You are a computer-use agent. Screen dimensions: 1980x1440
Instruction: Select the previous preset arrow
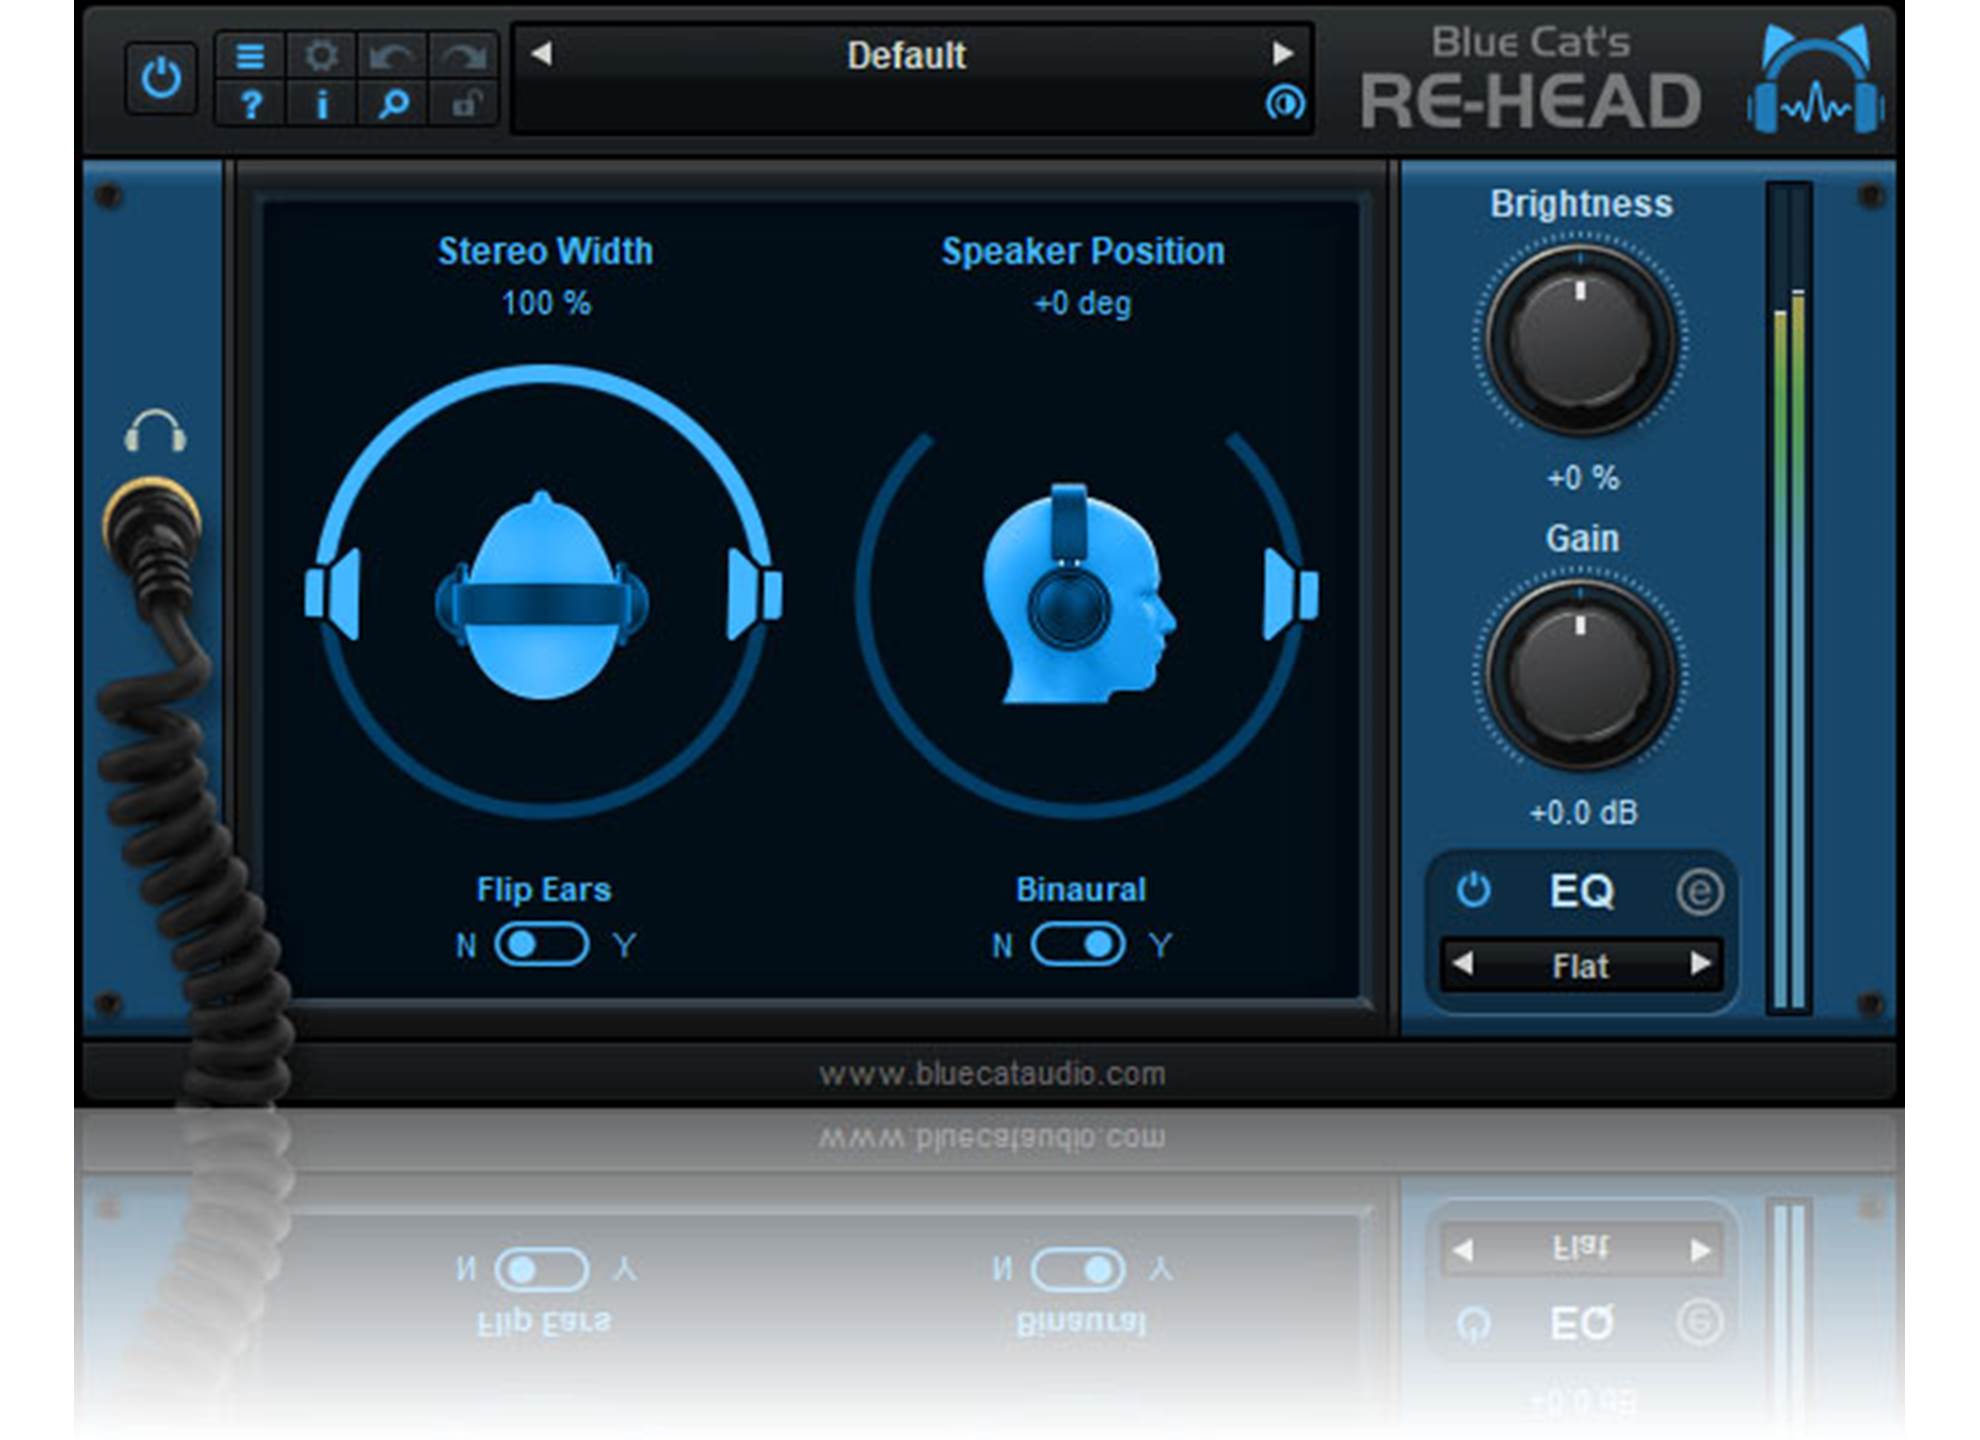click(x=541, y=53)
